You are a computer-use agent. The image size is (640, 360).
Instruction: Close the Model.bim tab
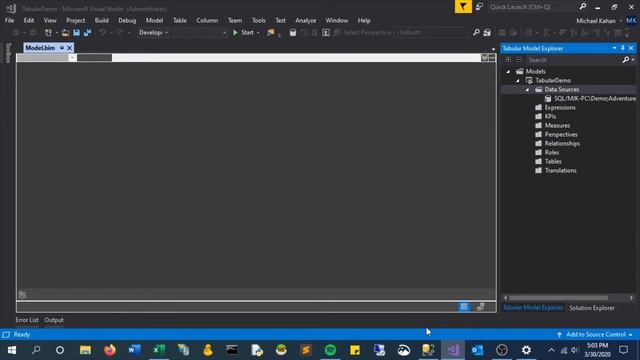pos(69,48)
